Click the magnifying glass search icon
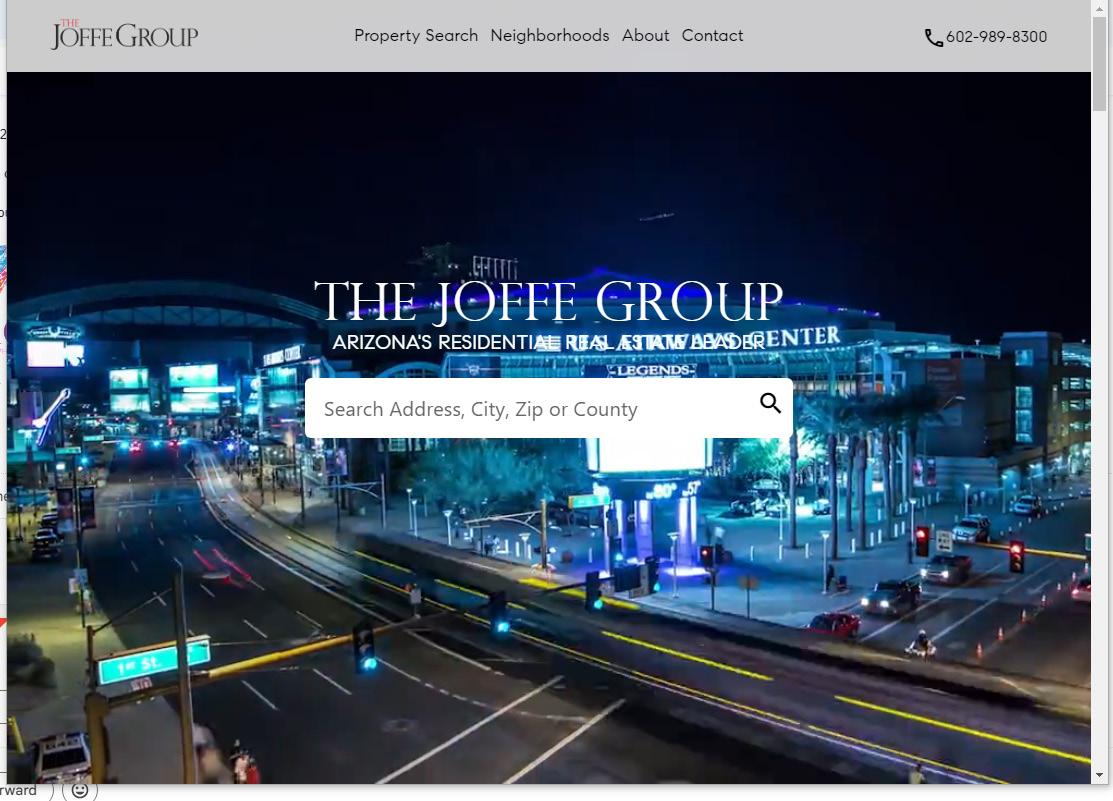 [x=770, y=403]
